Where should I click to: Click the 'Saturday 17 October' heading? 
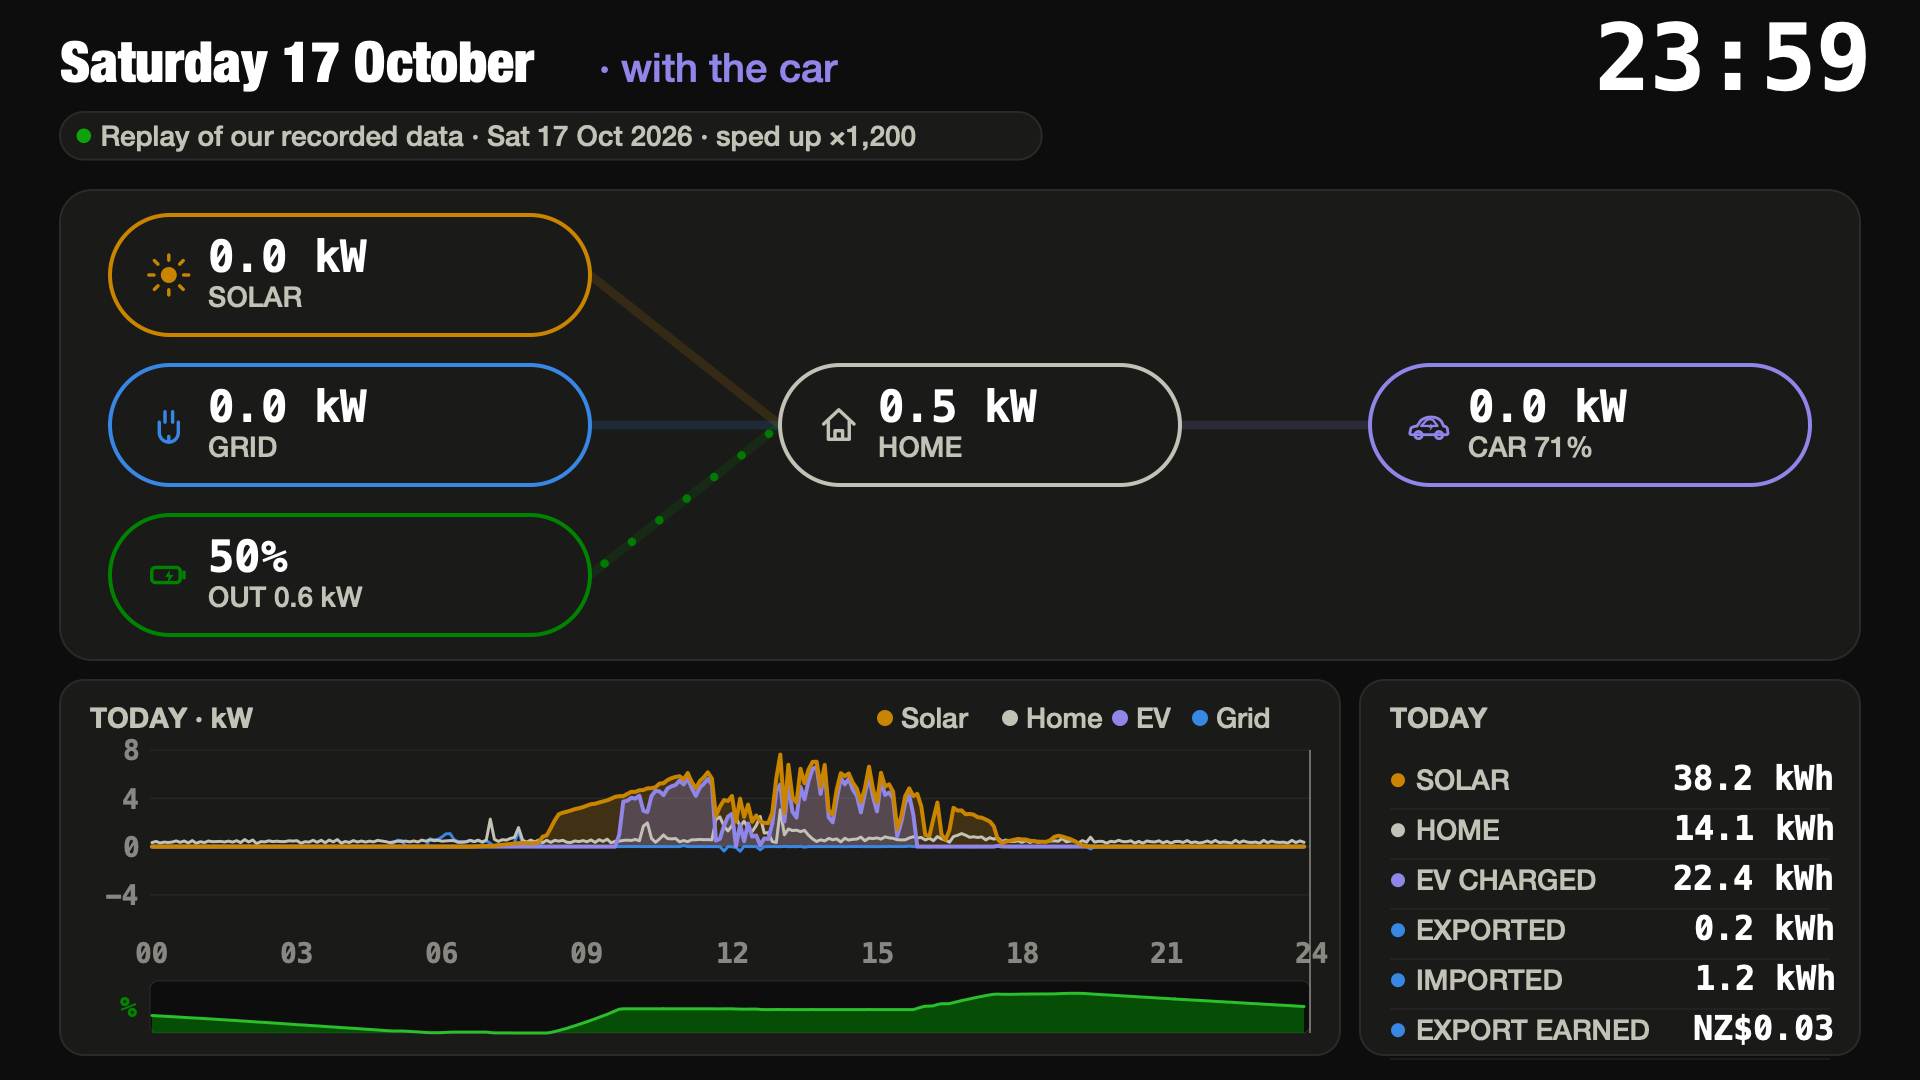[297, 64]
